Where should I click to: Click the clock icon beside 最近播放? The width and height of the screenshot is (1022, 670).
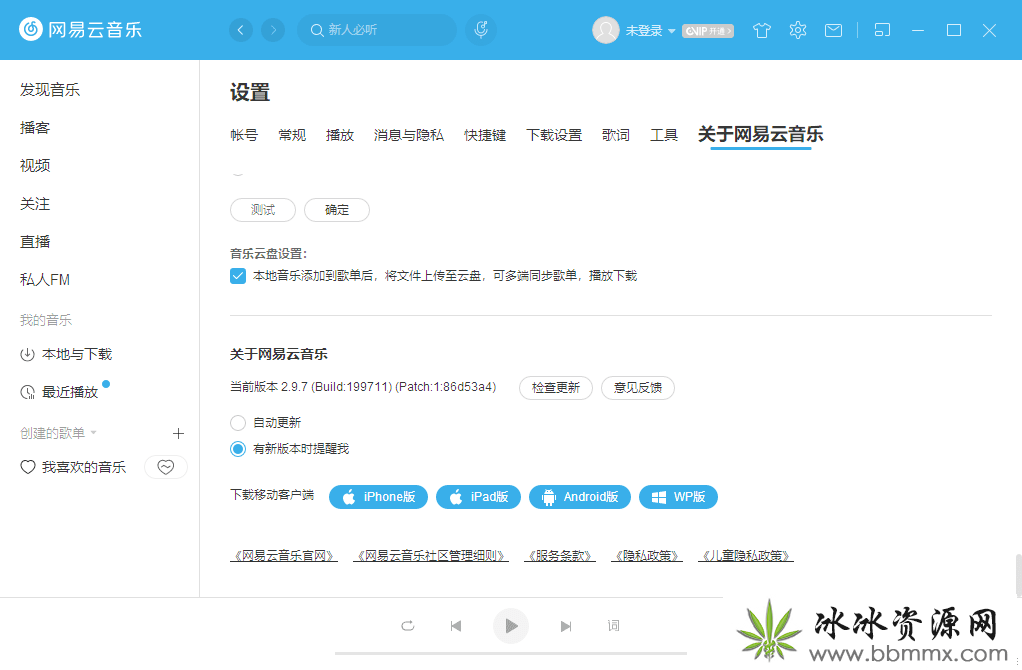(x=27, y=392)
